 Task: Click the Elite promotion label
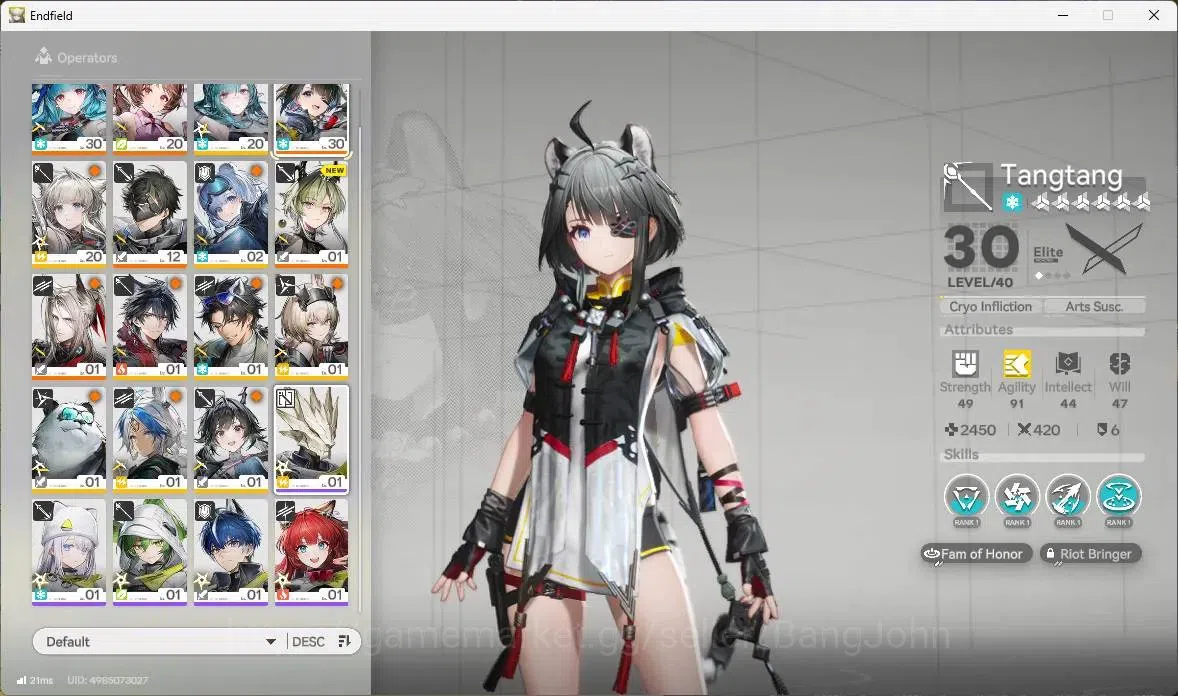pyautogui.click(x=1048, y=253)
